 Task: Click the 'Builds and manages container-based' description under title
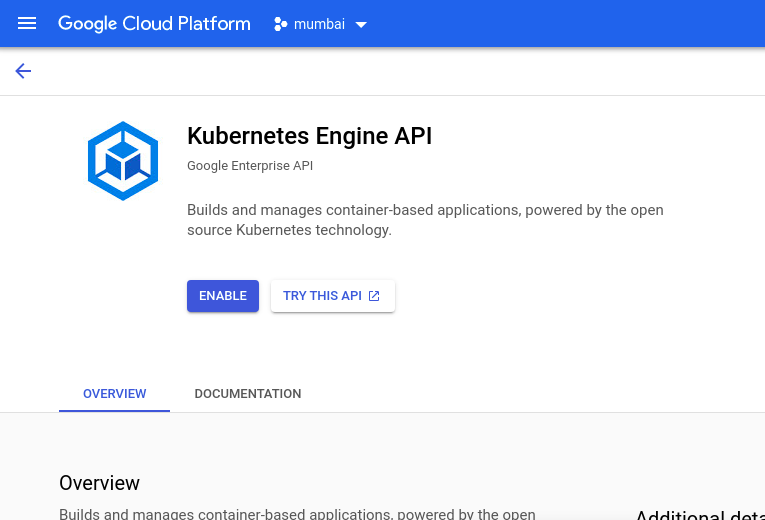point(425,220)
